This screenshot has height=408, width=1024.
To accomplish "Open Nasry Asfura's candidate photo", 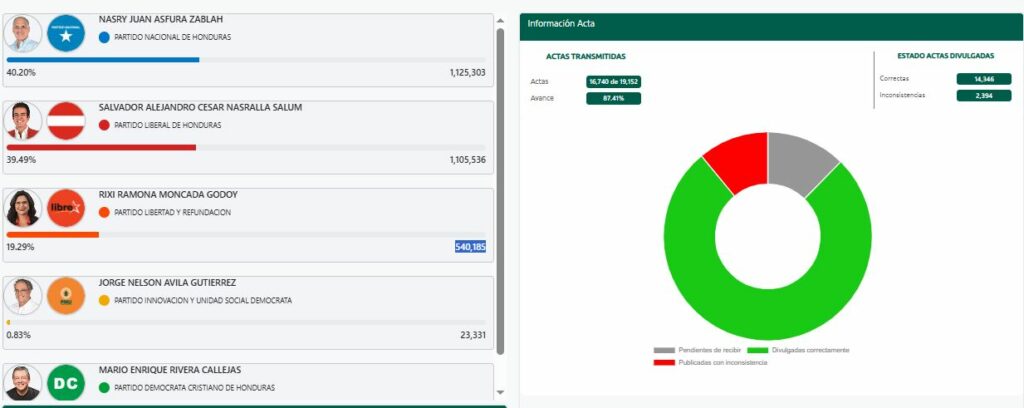I will tap(23, 34).
